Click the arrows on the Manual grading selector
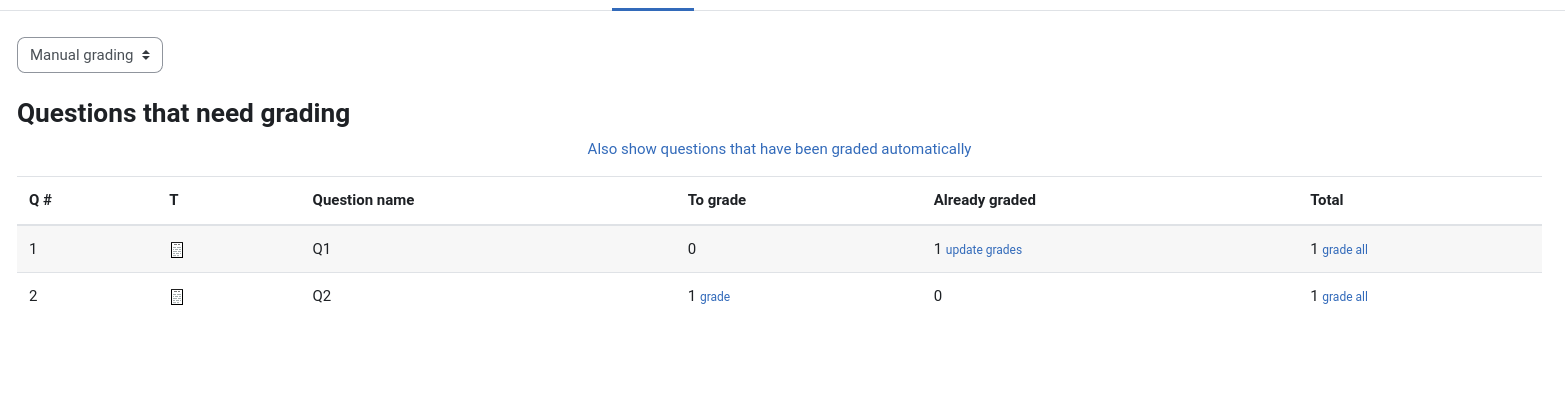1565x393 pixels. coord(146,56)
